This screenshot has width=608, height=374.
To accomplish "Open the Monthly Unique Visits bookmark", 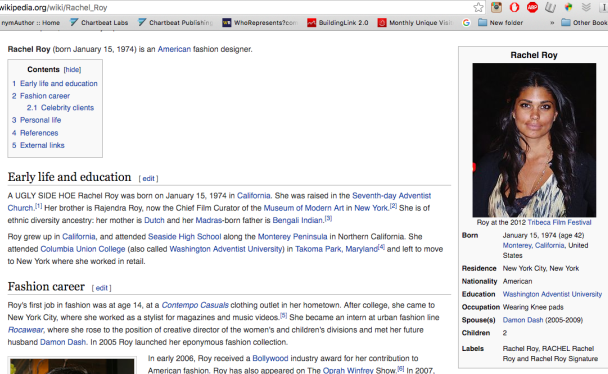I will [415, 23].
